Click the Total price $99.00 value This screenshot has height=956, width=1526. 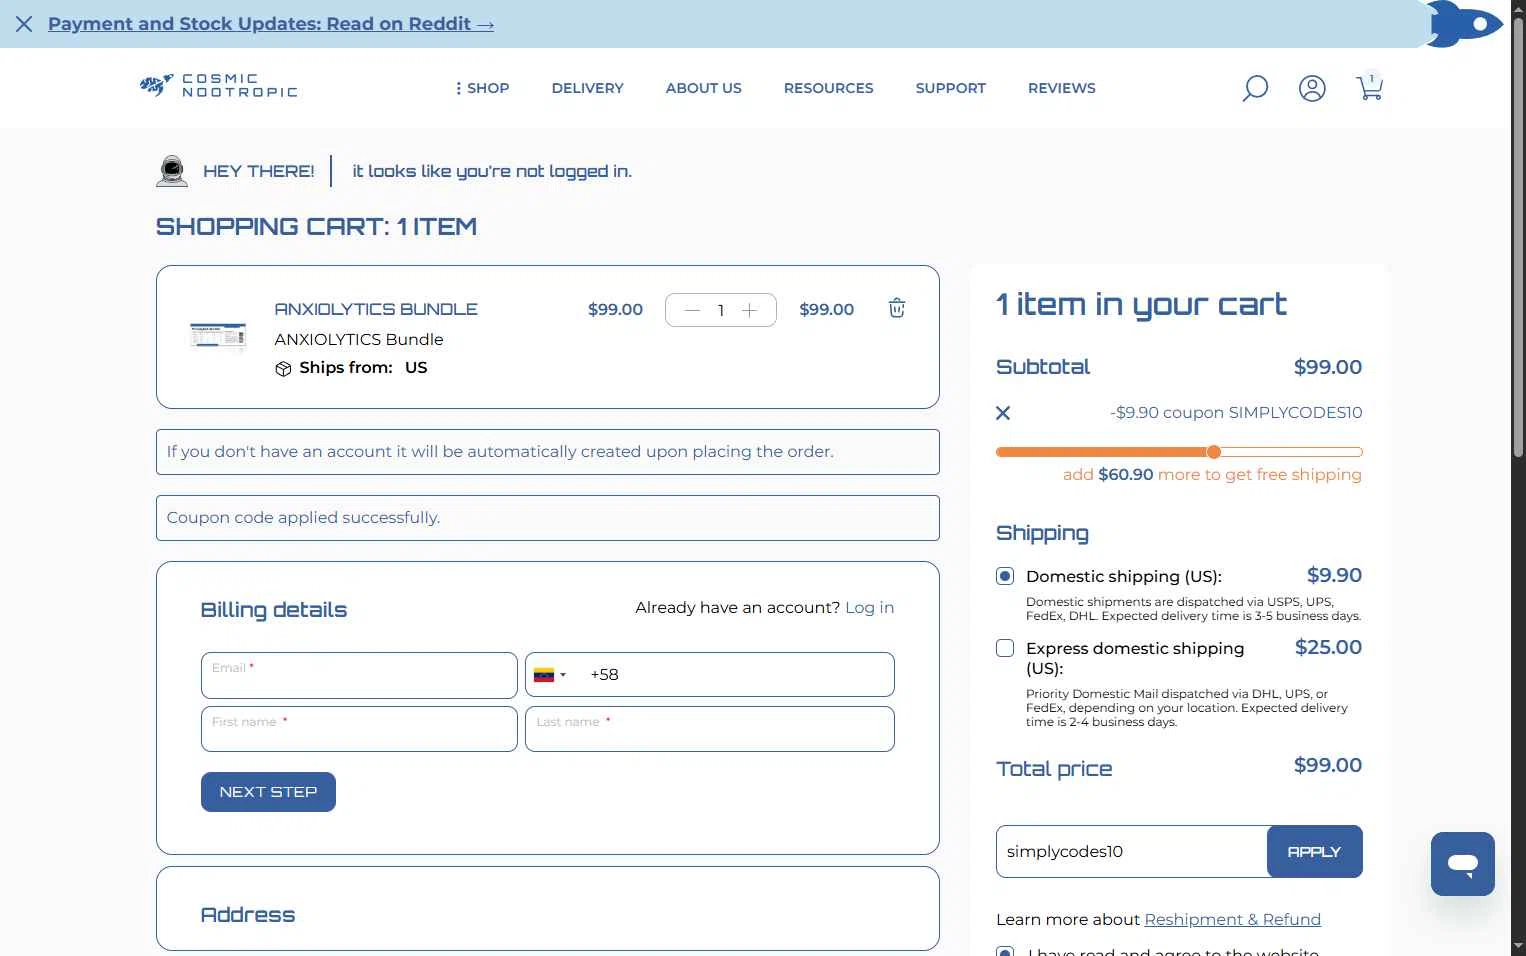coord(1328,765)
